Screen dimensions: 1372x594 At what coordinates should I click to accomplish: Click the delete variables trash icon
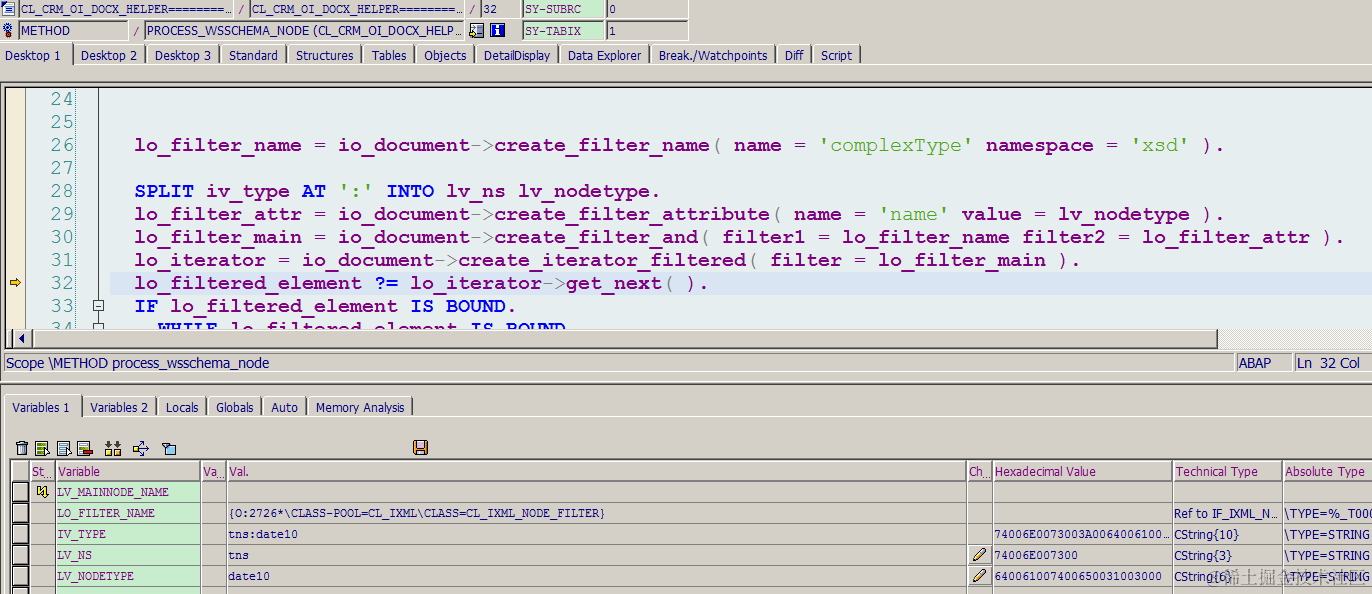pos(22,448)
